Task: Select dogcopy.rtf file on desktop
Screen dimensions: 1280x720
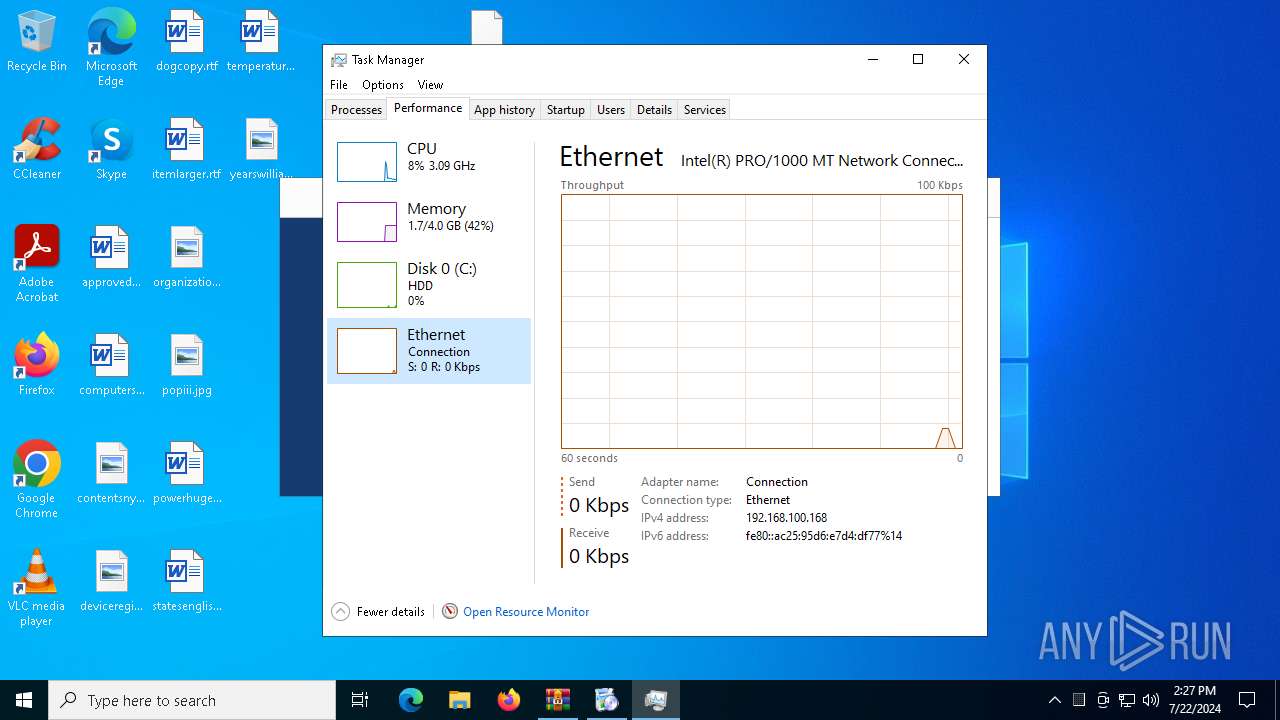Action: click(x=186, y=42)
